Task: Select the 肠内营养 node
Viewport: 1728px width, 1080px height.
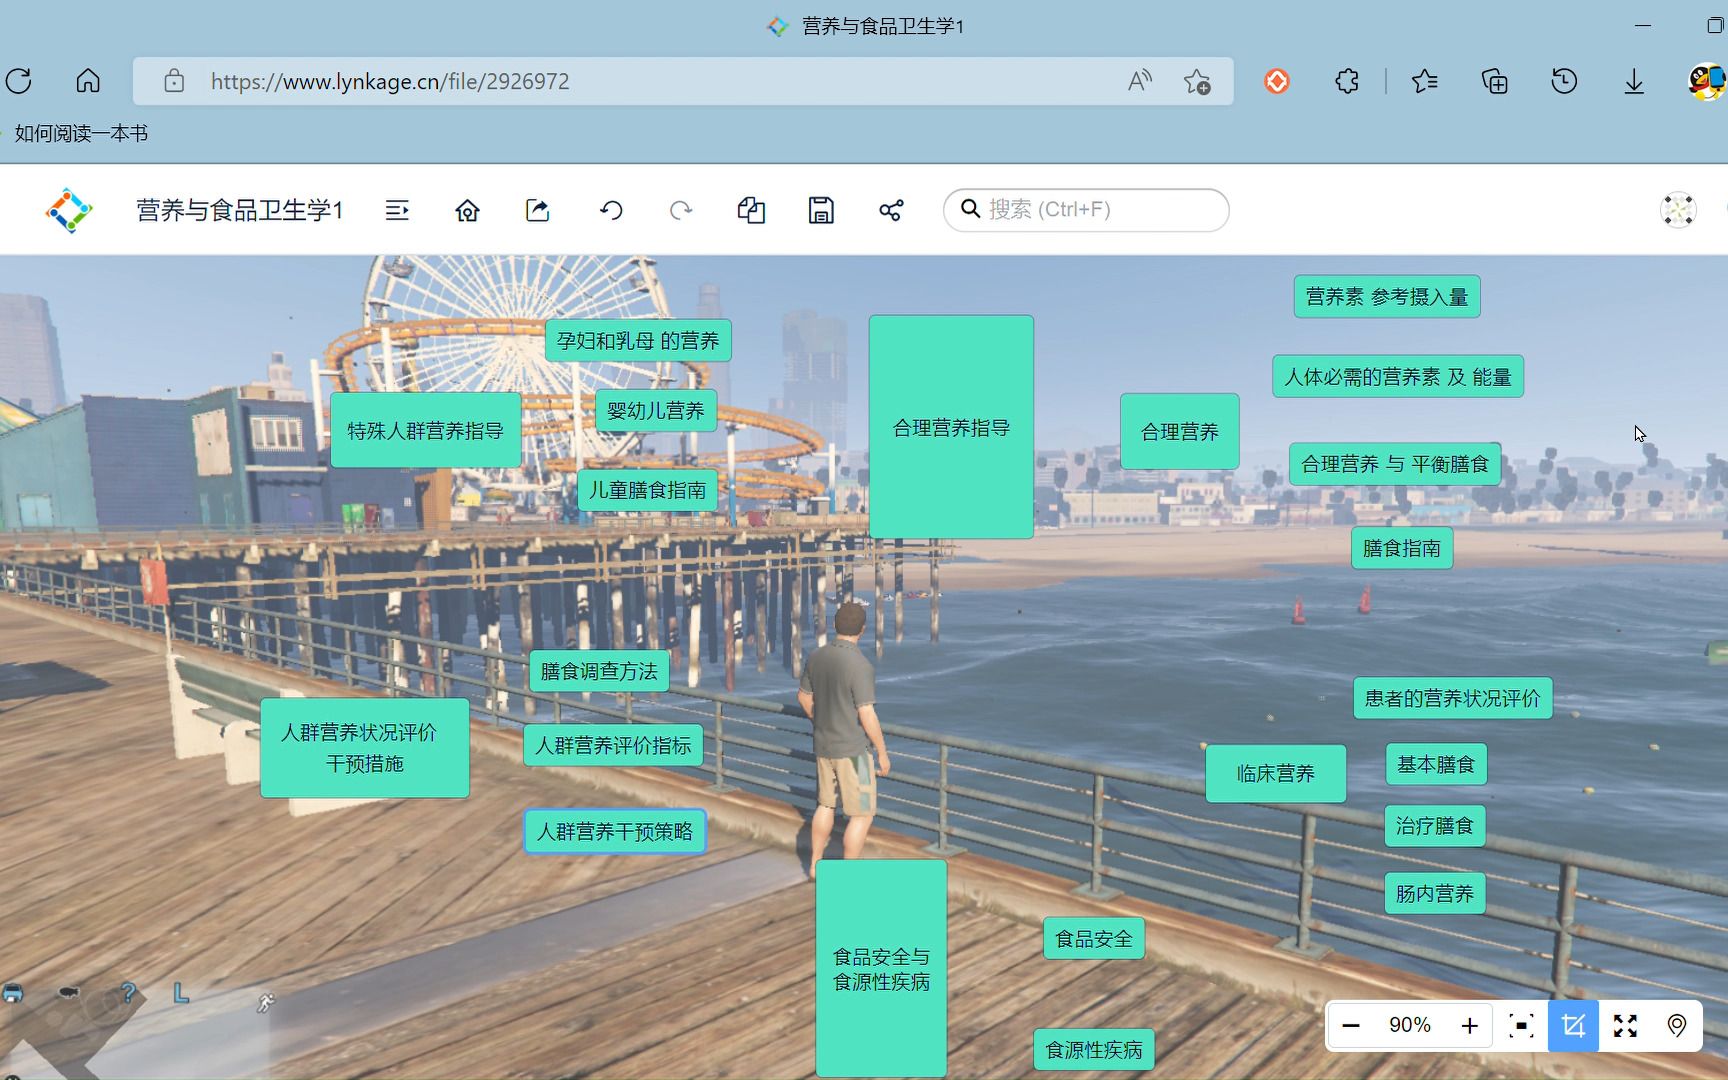Action: pos(1435,893)
